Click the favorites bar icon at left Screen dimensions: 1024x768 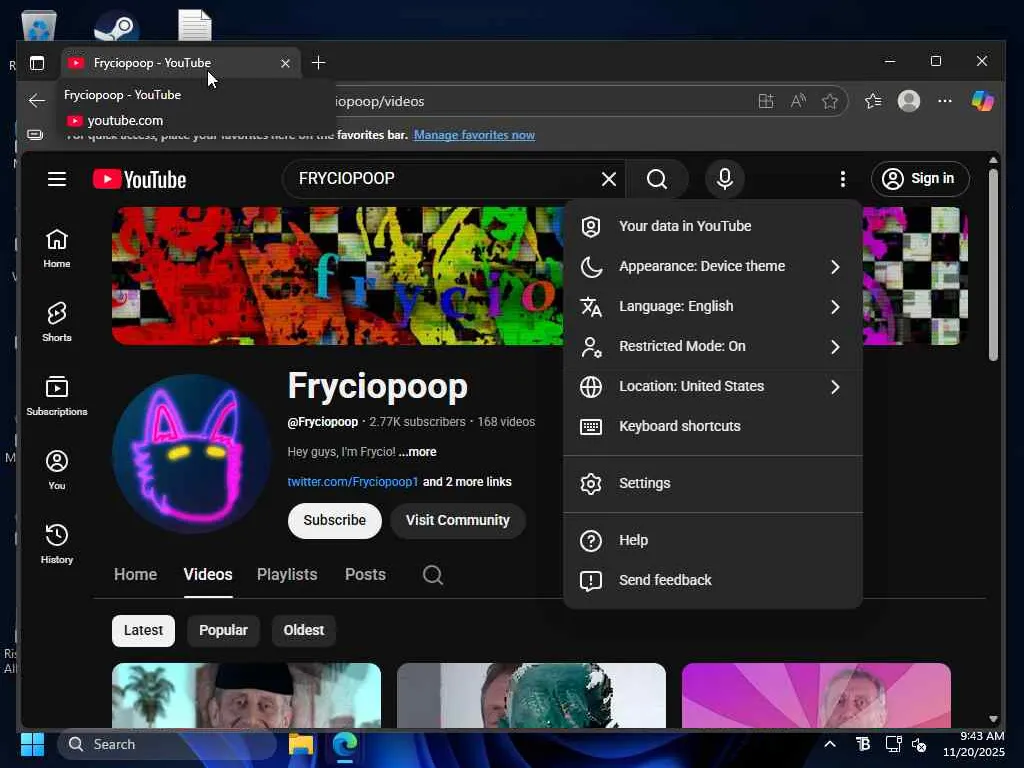tap(35, 135)
